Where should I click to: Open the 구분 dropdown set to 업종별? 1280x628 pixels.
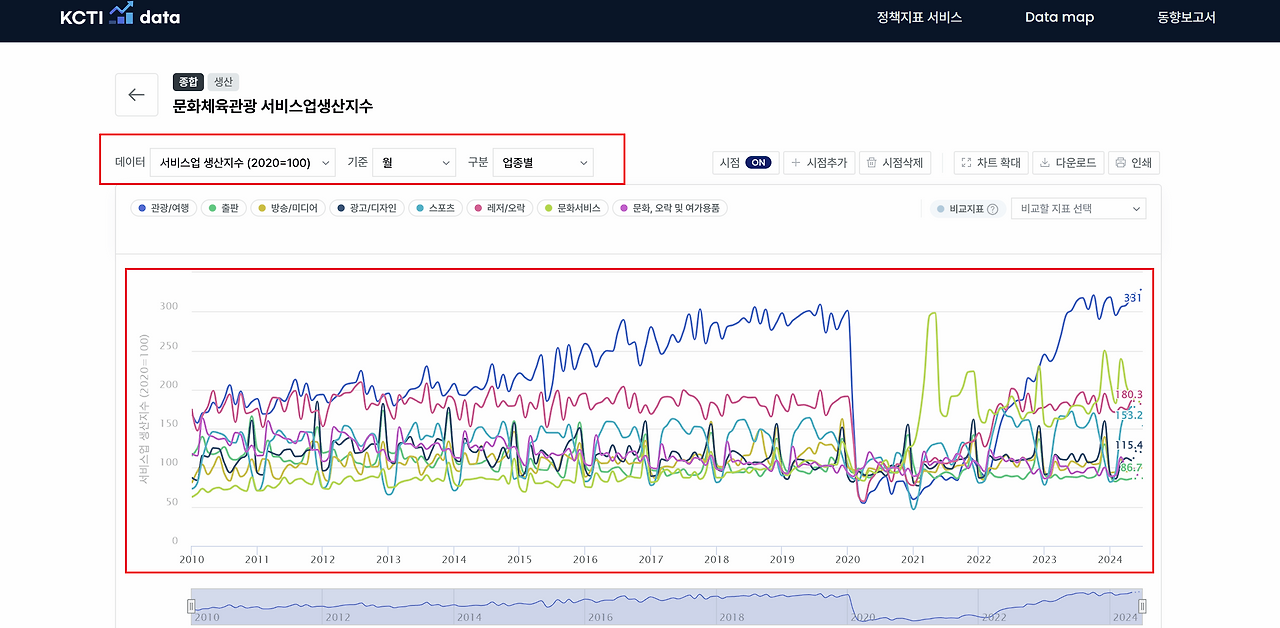coord(543,162)
